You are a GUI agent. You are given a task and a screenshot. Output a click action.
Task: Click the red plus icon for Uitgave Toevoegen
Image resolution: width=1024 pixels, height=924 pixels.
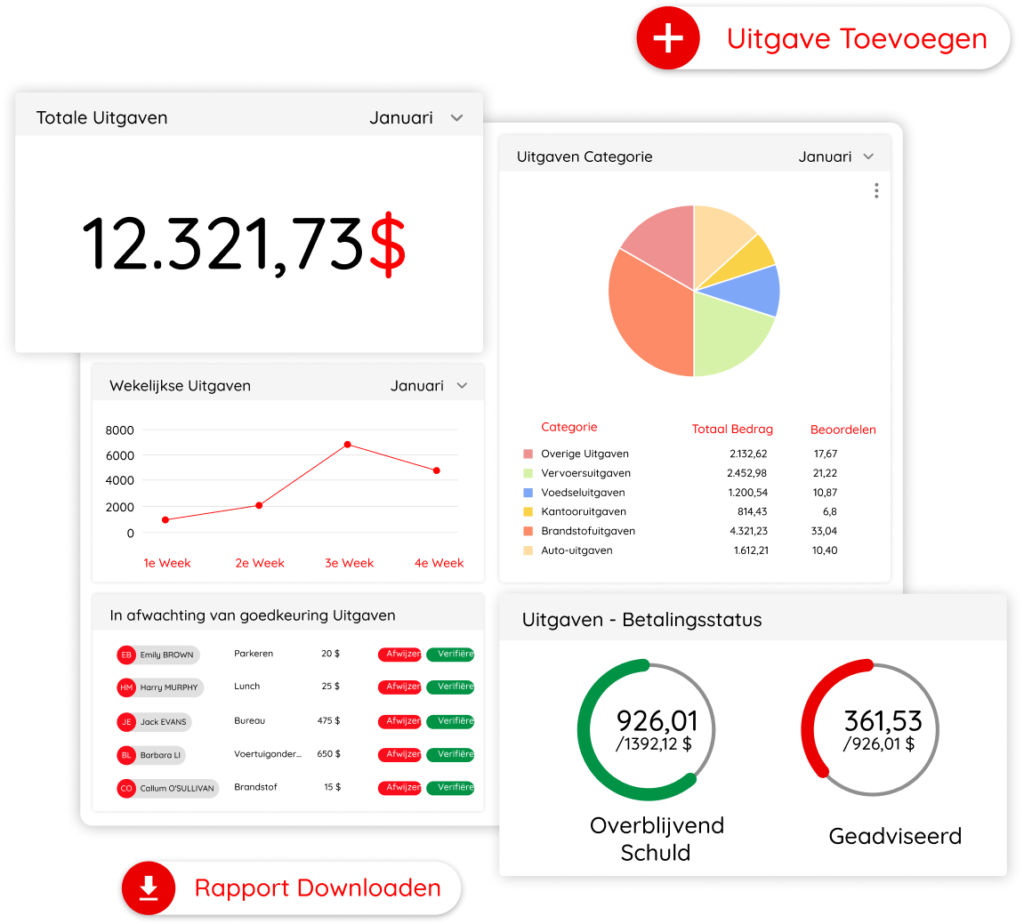pos(668,39)
